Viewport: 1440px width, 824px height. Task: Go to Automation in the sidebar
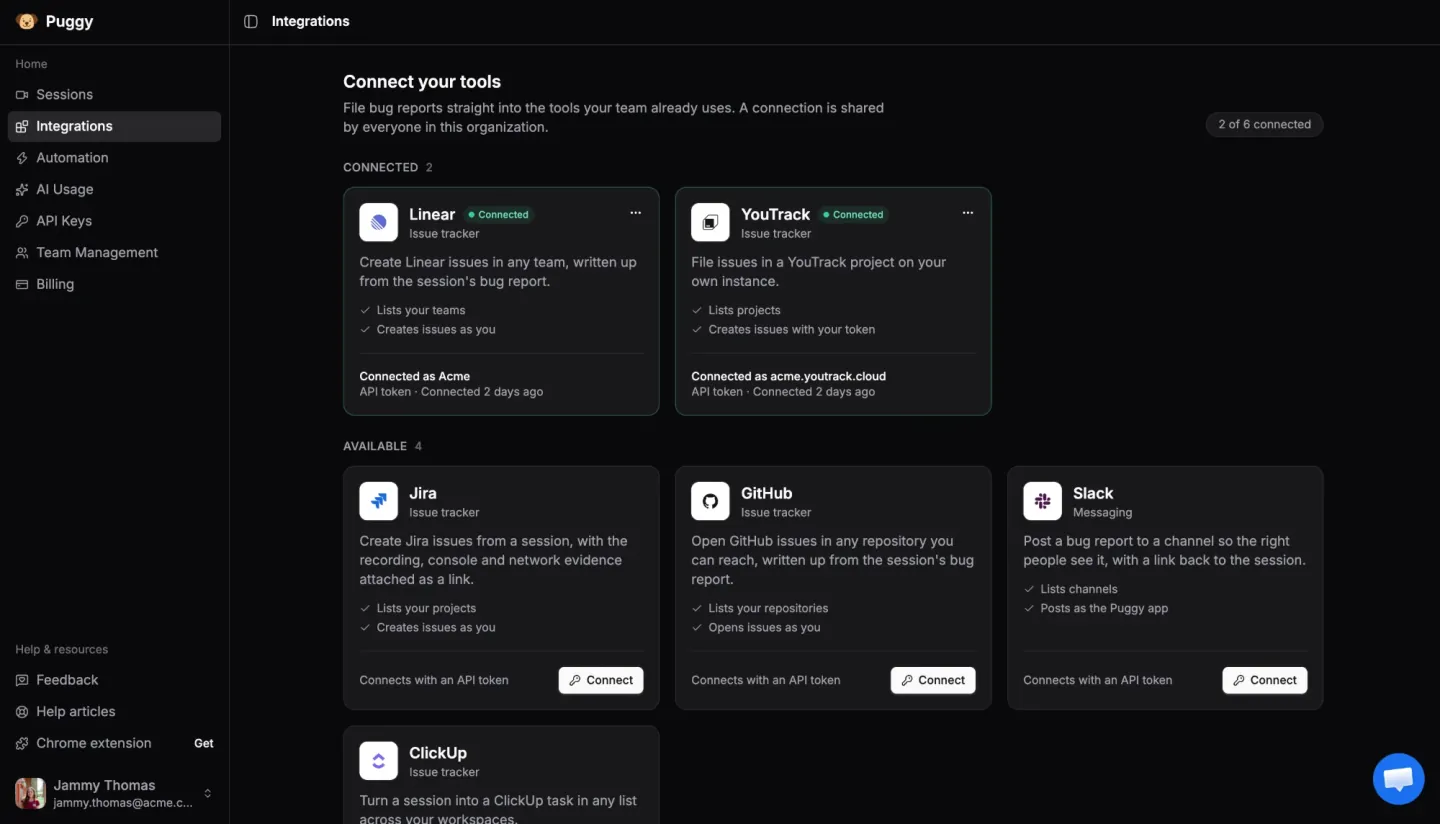coord(114,158)
